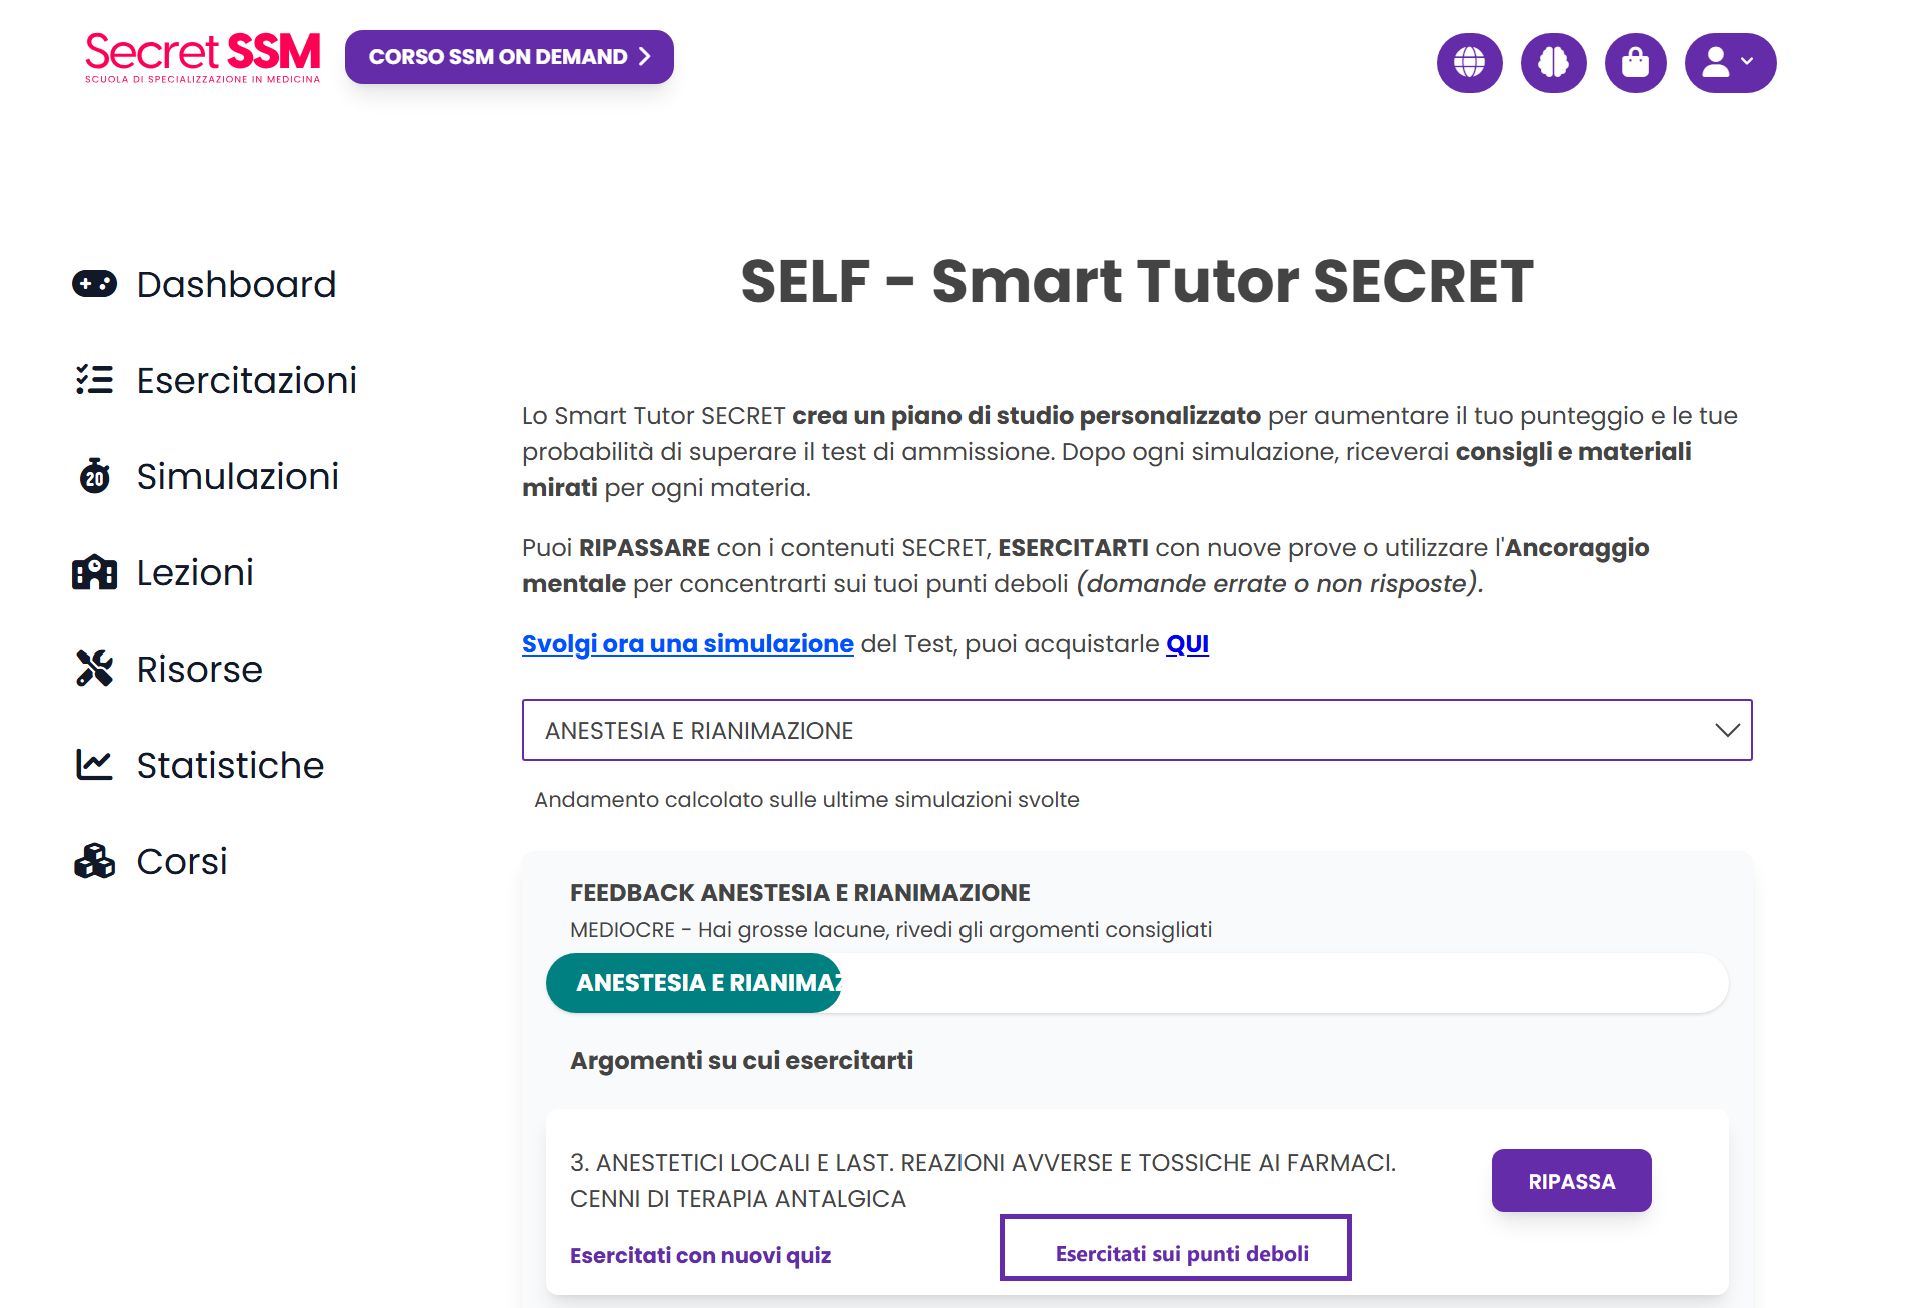Click the Simulazioni stopwatch icon

[95, 476]
